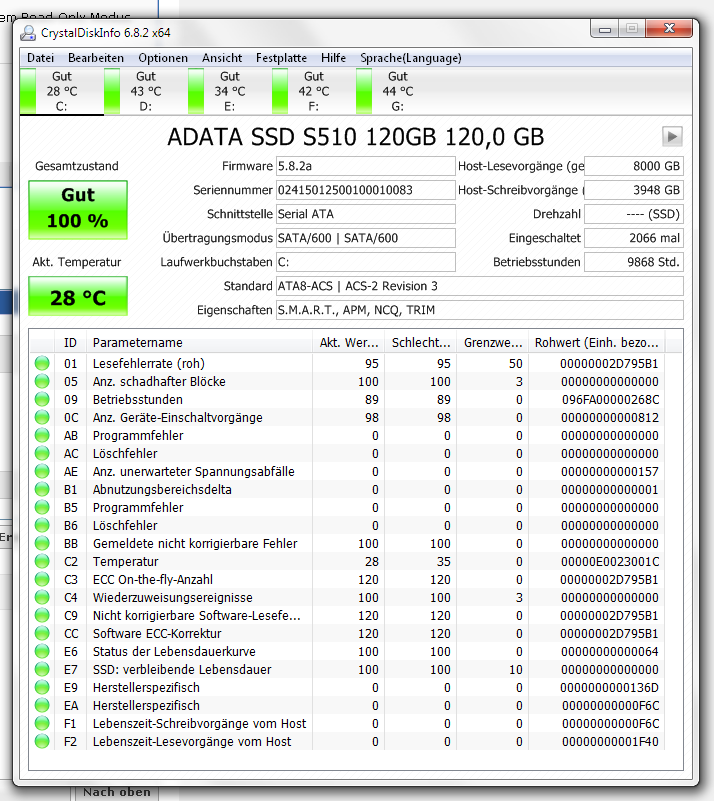714x801 pixels.
Task: Click the Eingeschaltet value 2066 mal
Action: pos(634,238)
